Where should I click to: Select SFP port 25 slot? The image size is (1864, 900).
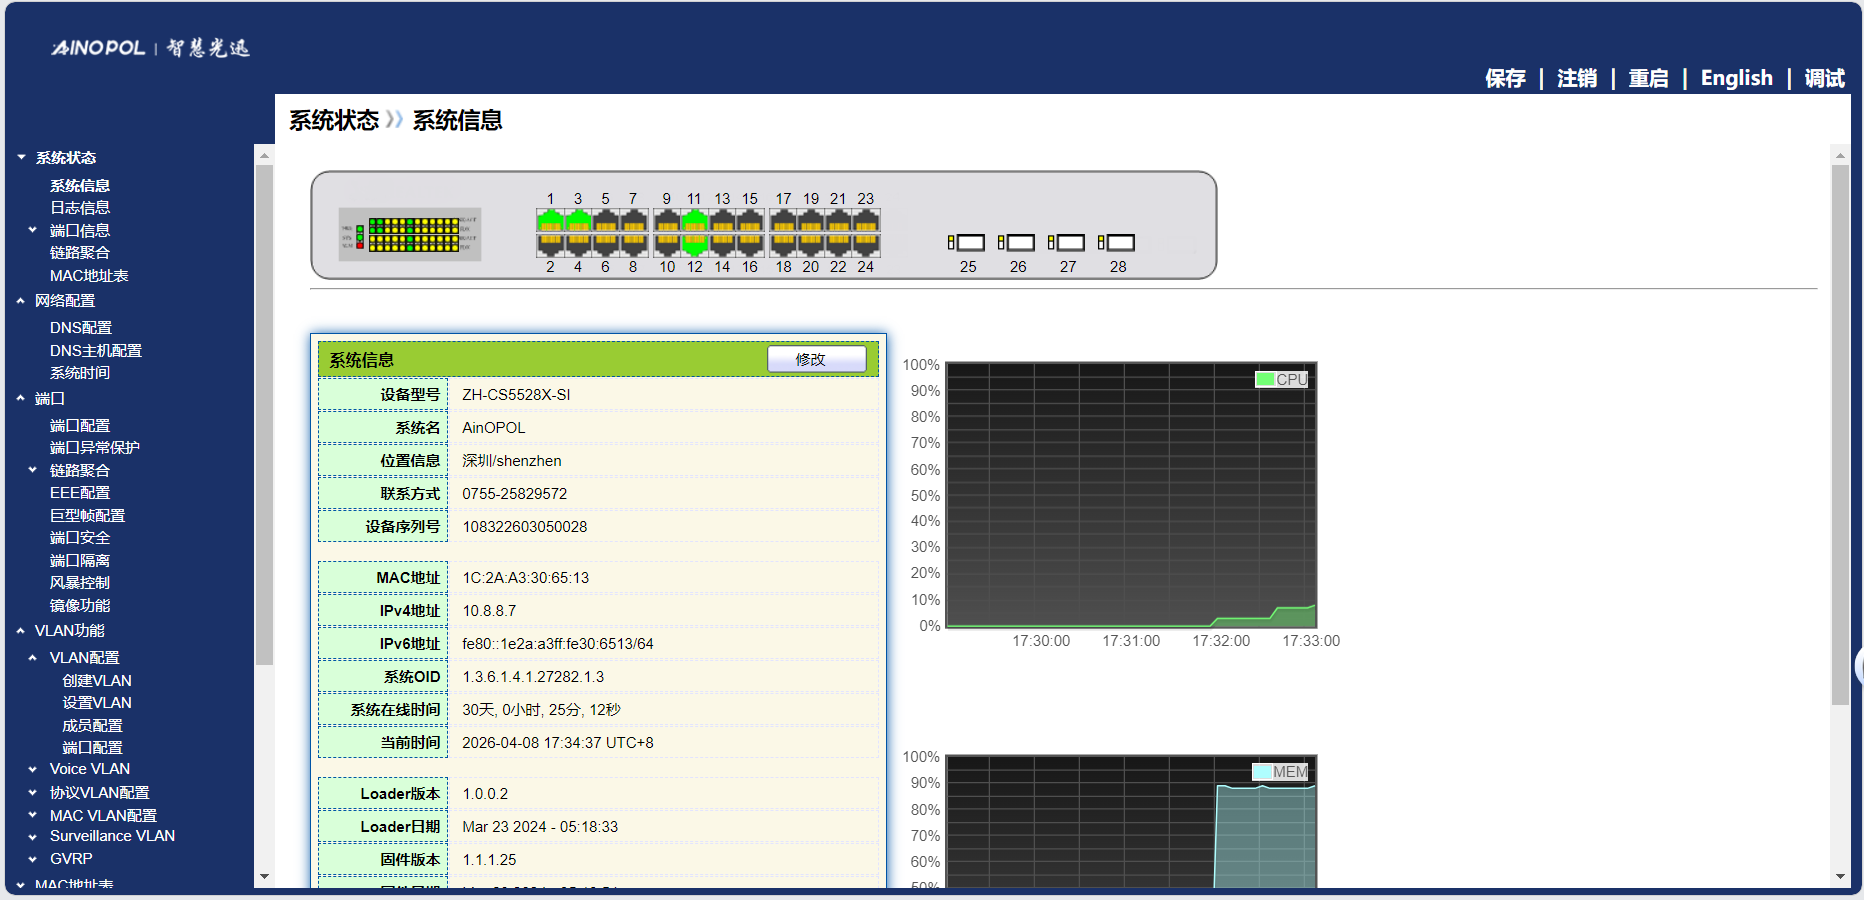[967, 243]
